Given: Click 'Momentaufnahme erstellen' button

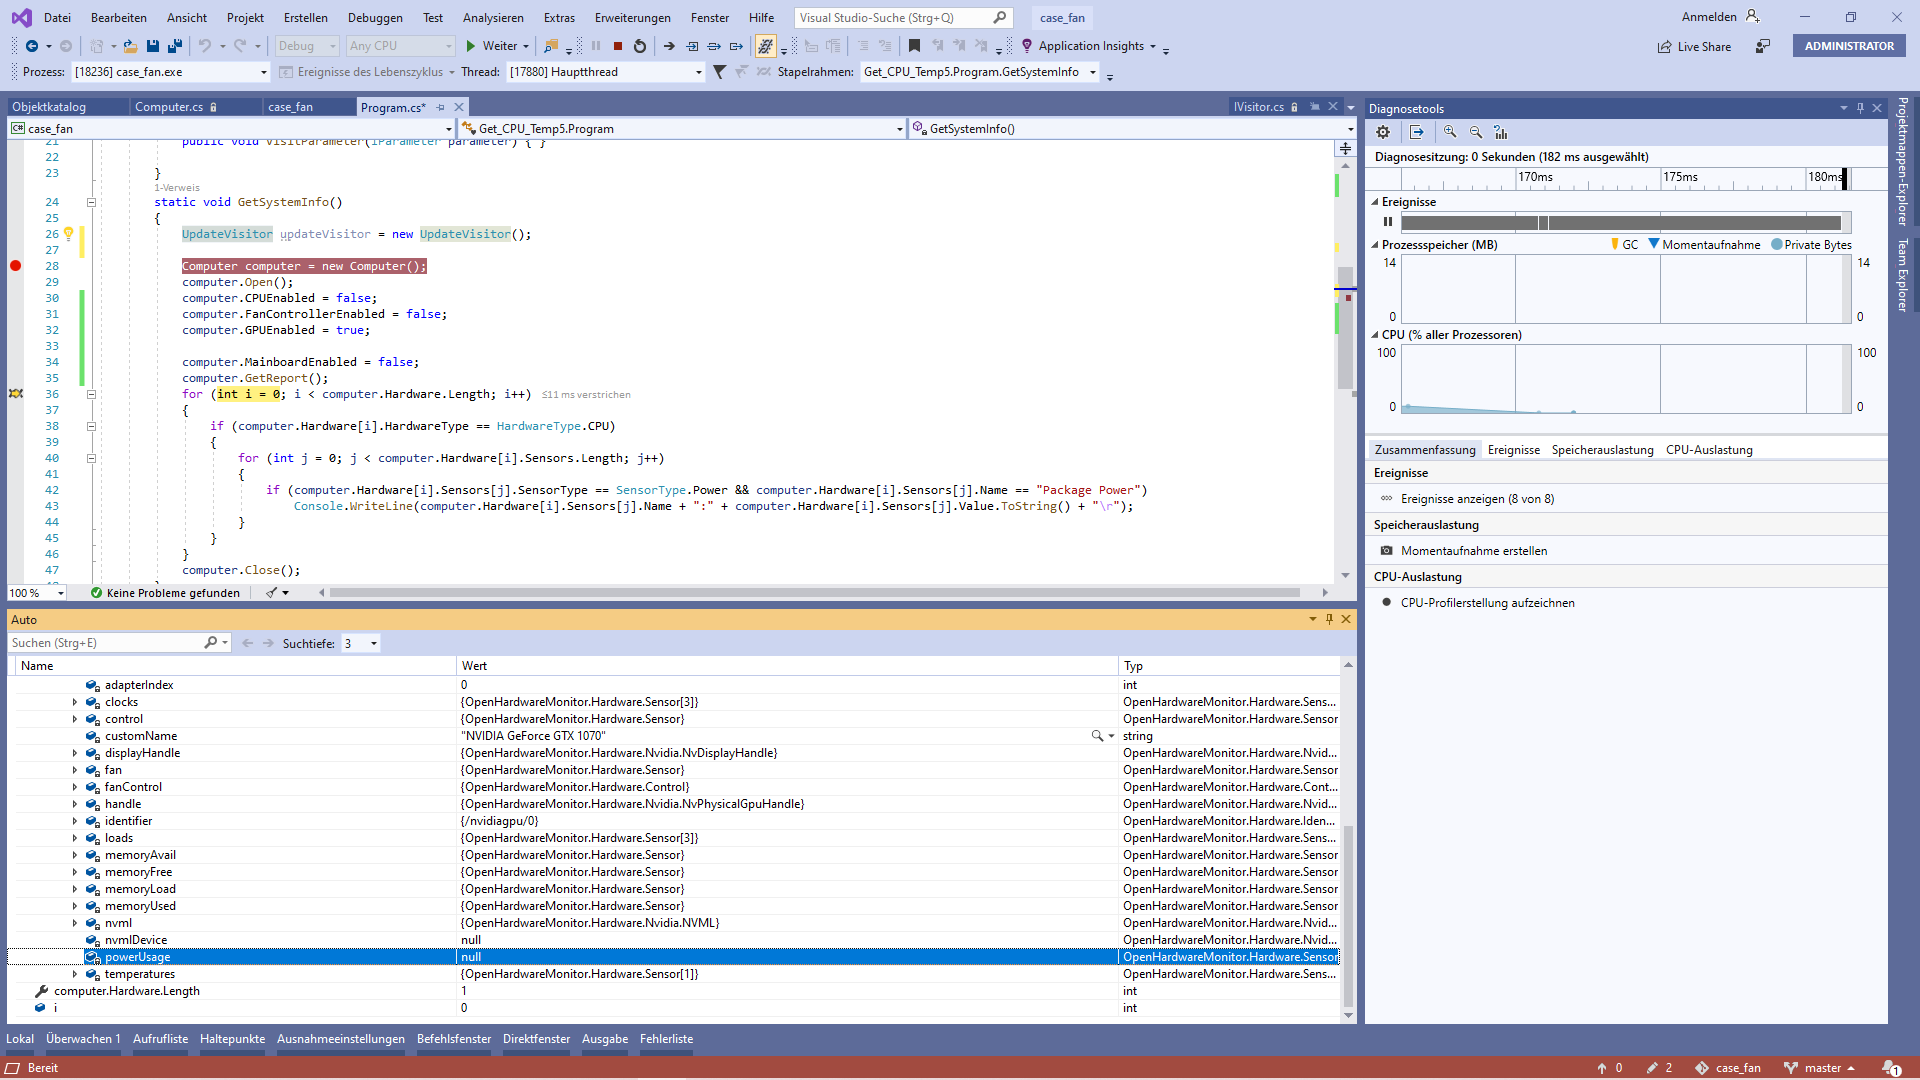Looking at the screenshot, I should (1473, 550).
